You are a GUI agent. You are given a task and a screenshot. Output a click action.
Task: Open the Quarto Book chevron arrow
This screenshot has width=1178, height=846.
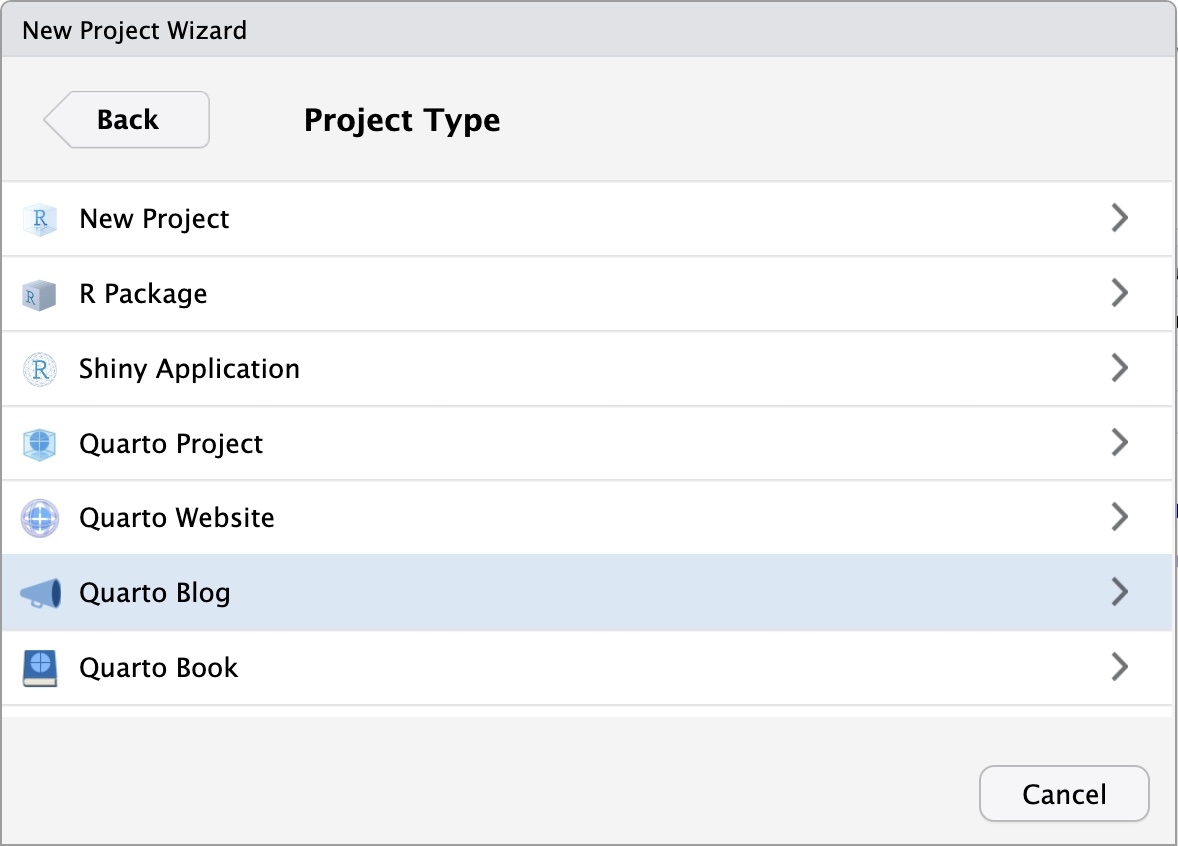(x=1120, y=667)
